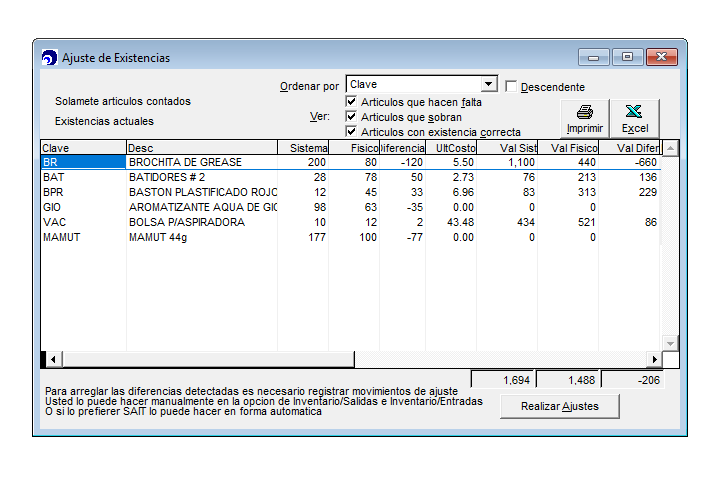
Task: Click the Val Sist total 1,694
Action: pos(503,380)
